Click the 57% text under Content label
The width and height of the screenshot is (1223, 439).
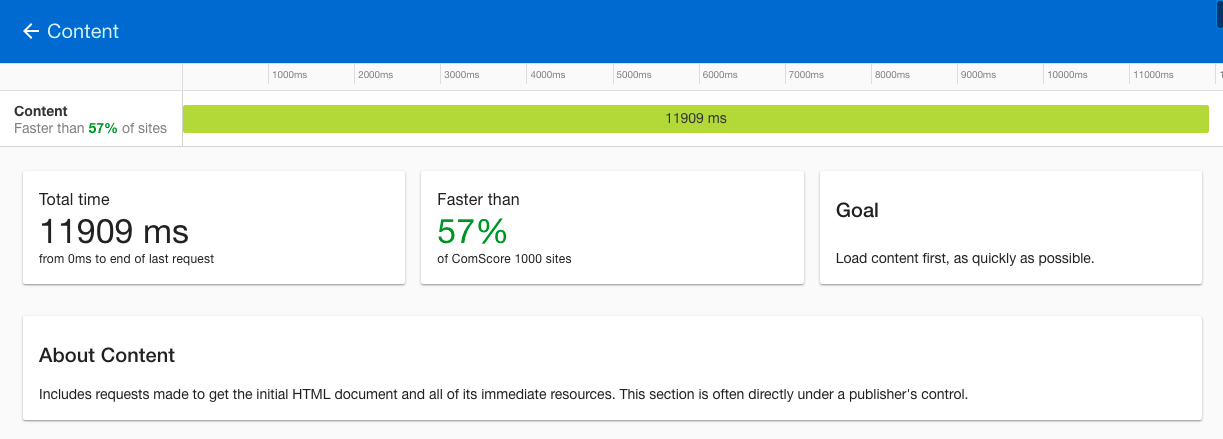tap(103, 128)
